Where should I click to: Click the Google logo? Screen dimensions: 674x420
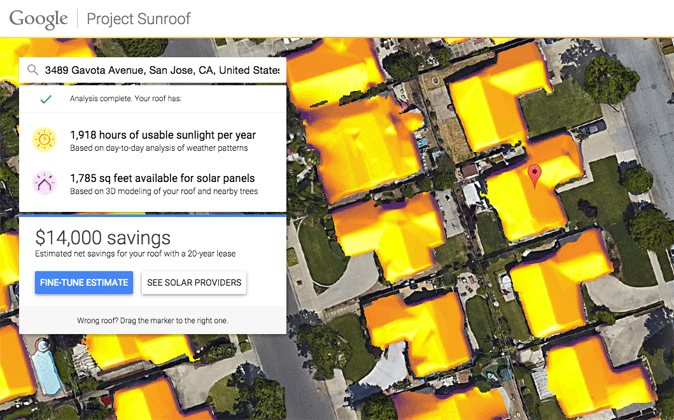[x=38, y=19]
